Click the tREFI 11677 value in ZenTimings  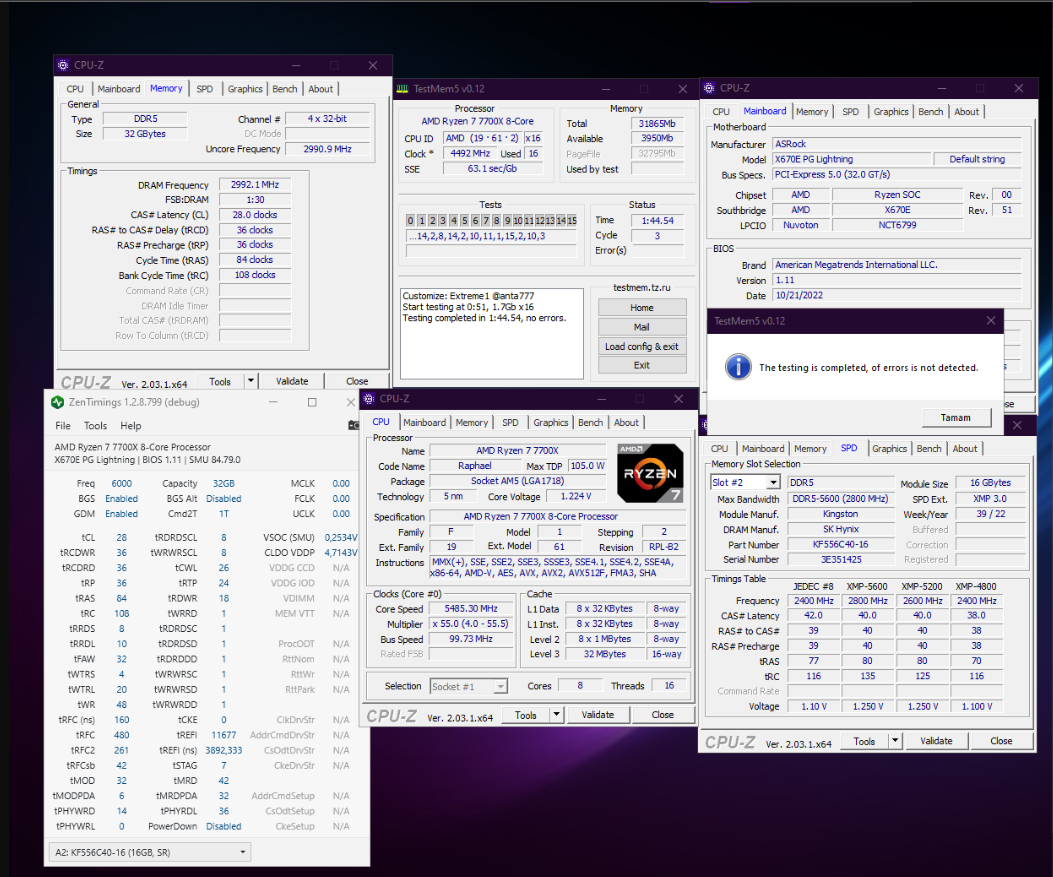(224, 735)
